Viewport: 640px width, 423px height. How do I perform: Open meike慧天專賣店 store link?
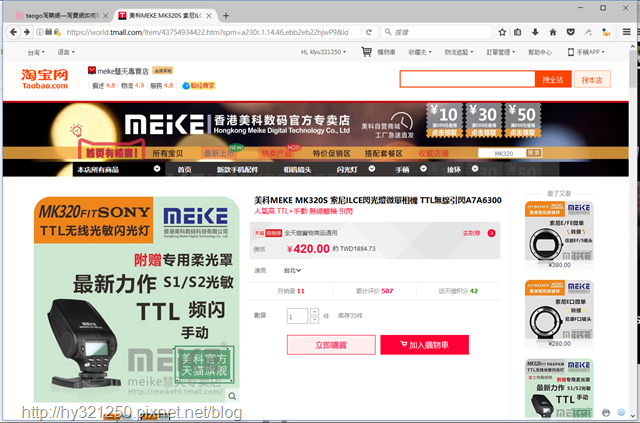coord(123,71)
